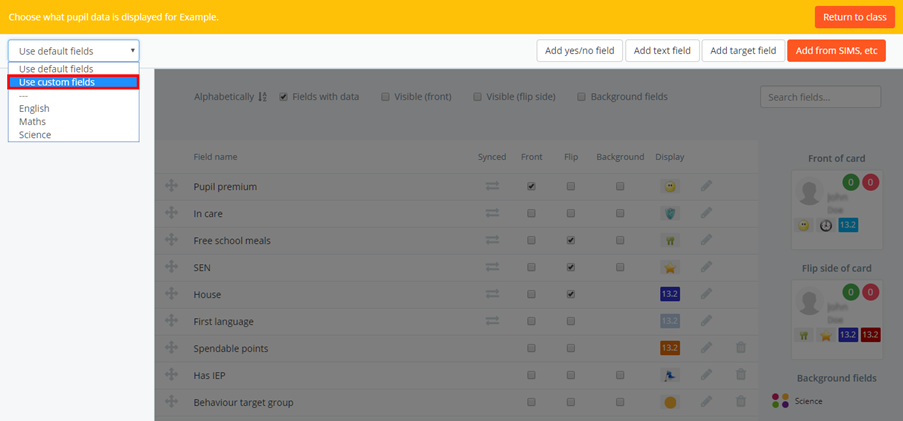Choose Use default fields from the list
This screenshot has width=903, height=421.
coord(73,69)
